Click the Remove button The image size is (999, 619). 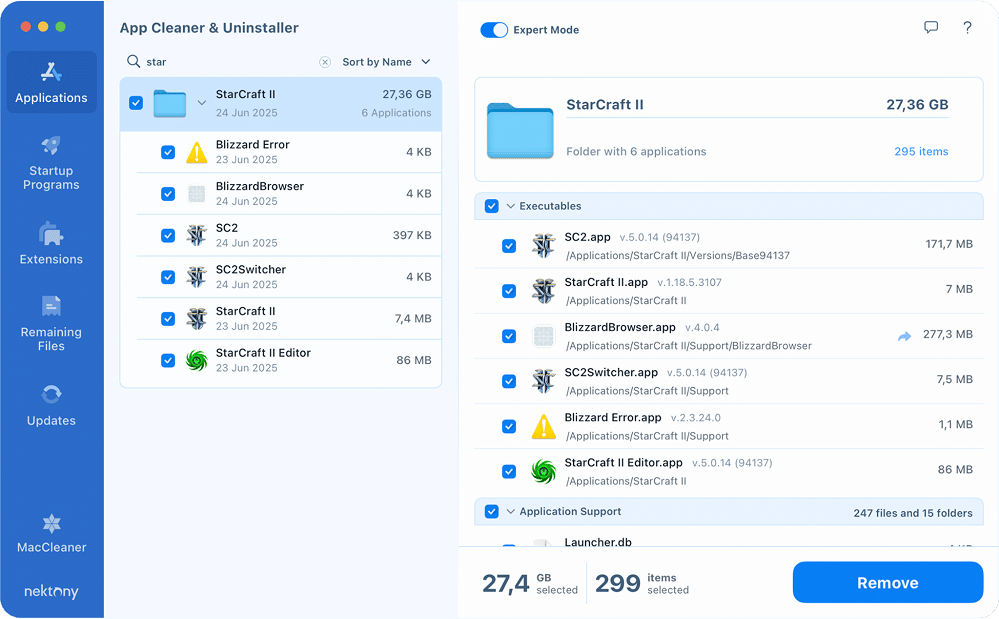[888, 583]
